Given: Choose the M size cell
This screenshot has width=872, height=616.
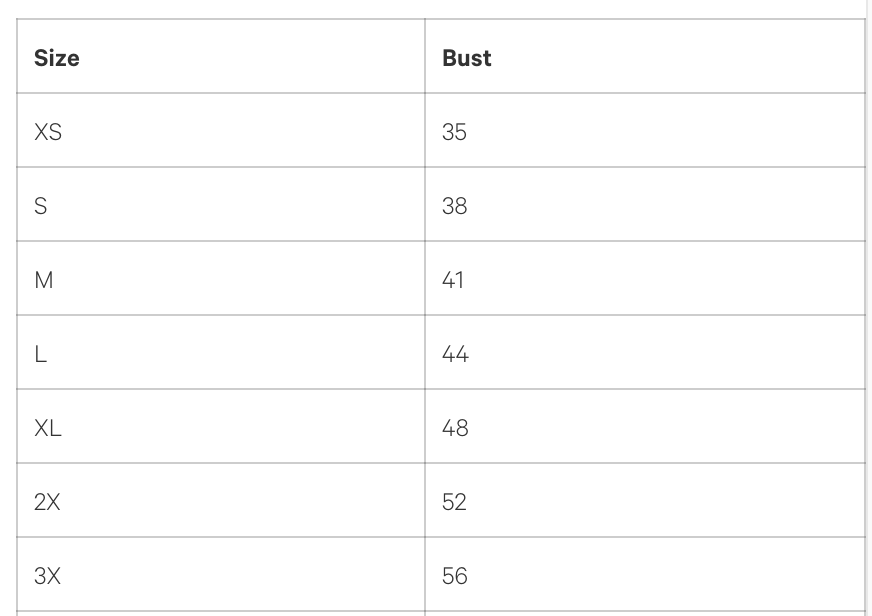Looking at the screenshot, I should pyautogui.click(x=44, y=280).
